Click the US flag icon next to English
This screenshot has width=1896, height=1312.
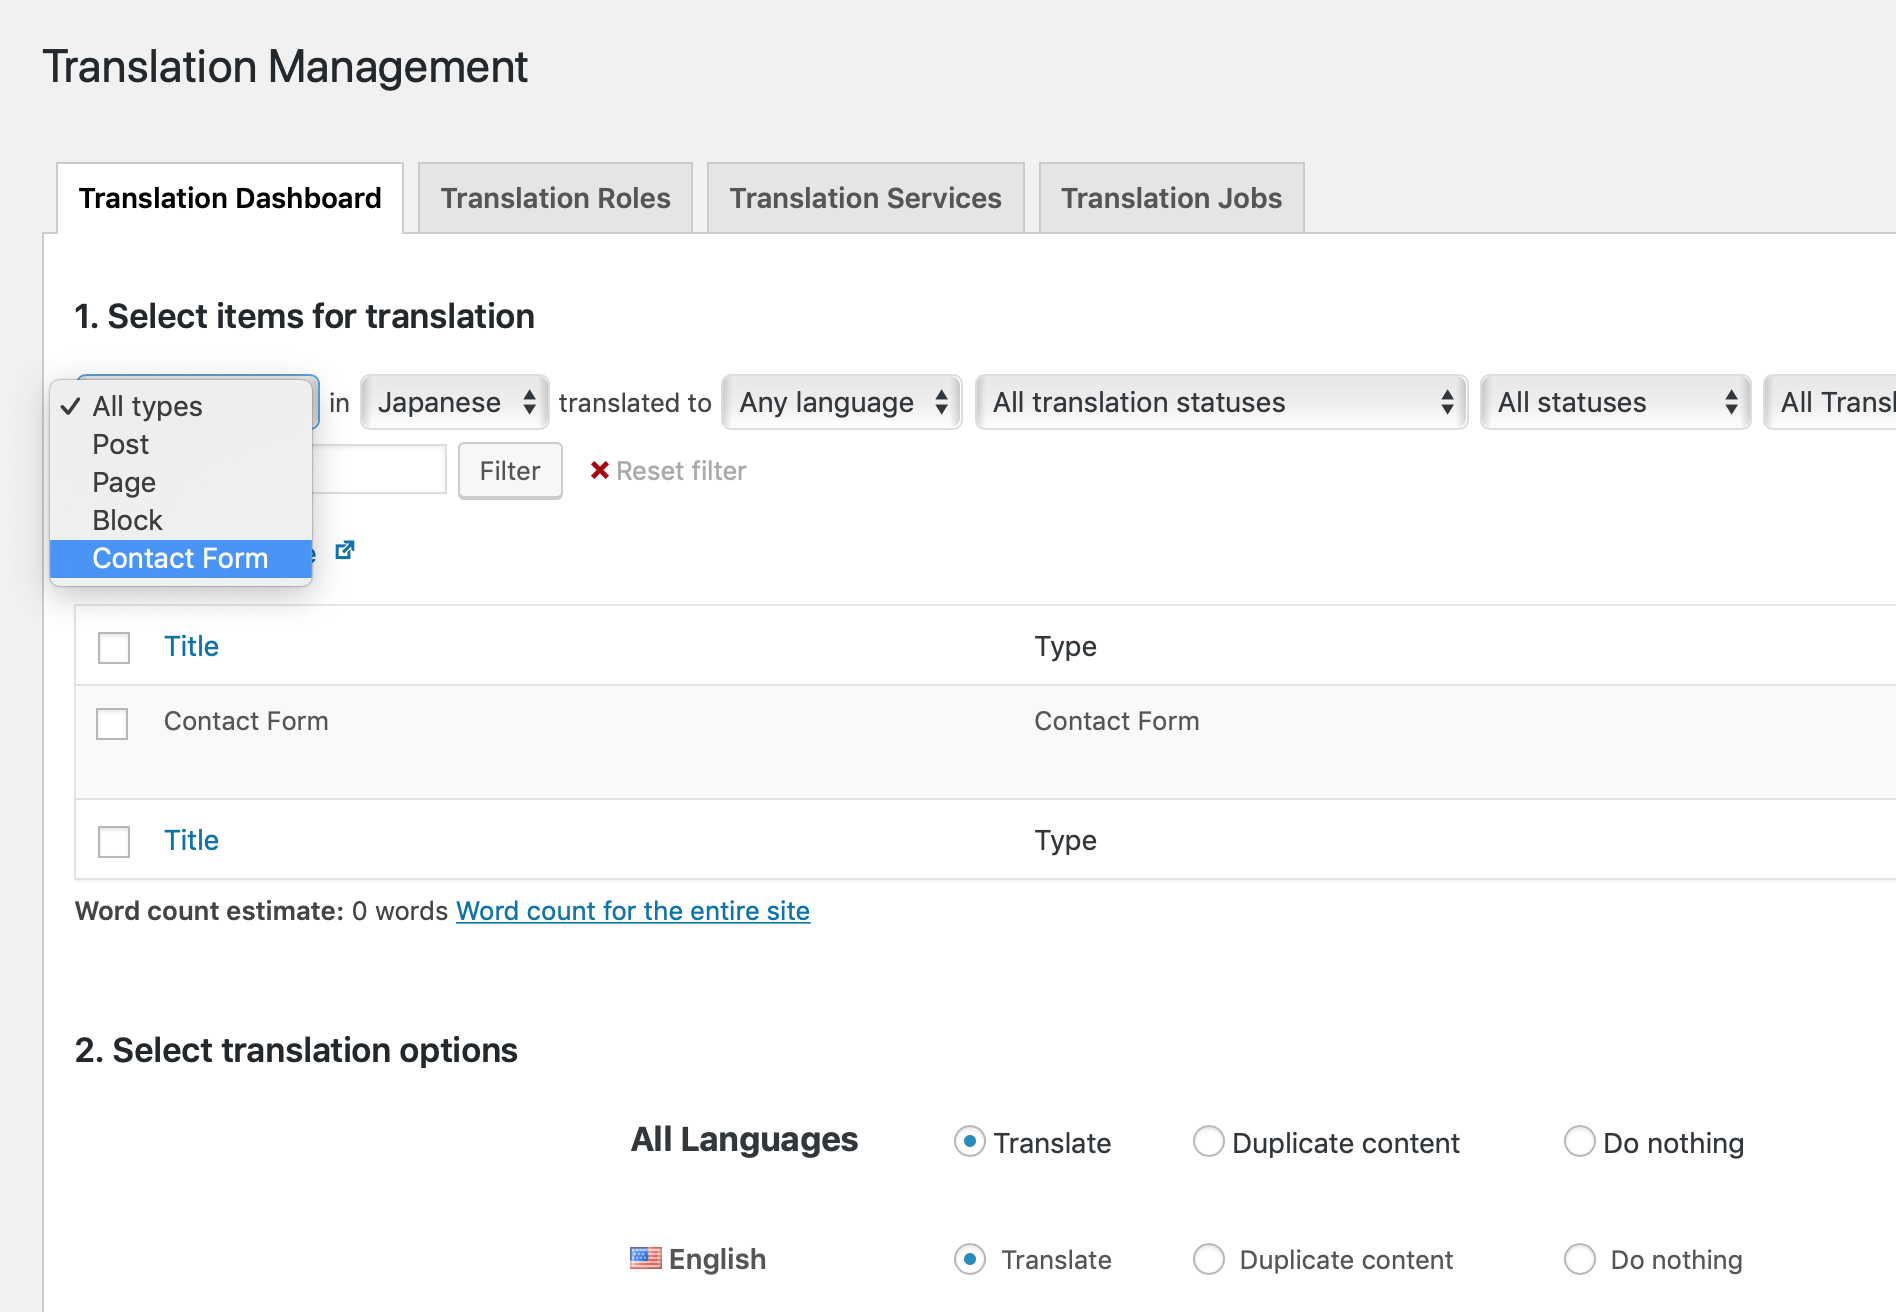click(x=645, y=1258)
